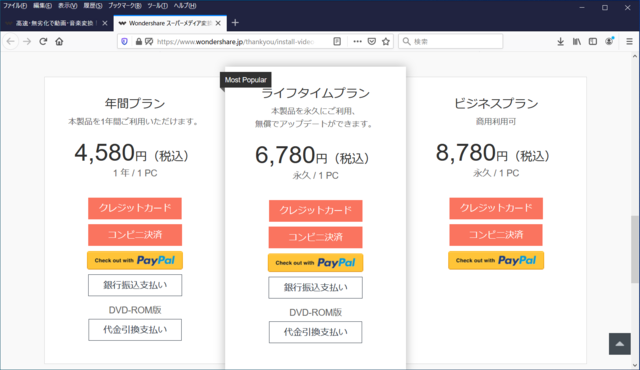Viewport: 640px width, 370px height.
Task: Open the ブックマーク menu
Action: [x=124, y=6]
